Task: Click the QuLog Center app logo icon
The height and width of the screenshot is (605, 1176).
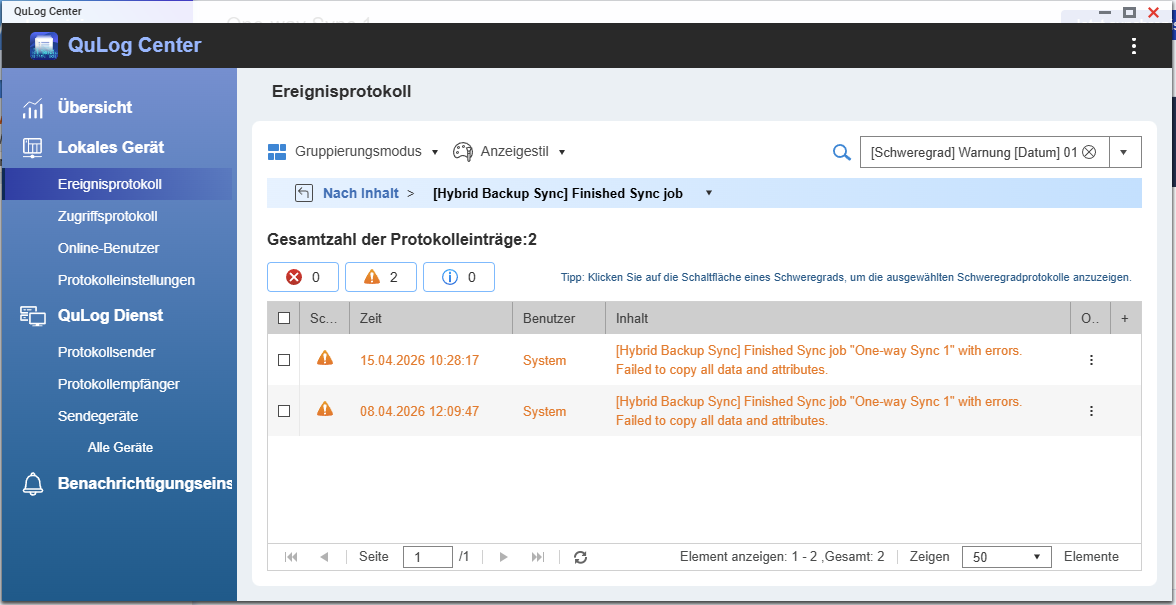Action: pyautogui.click(x=44, y=46)
